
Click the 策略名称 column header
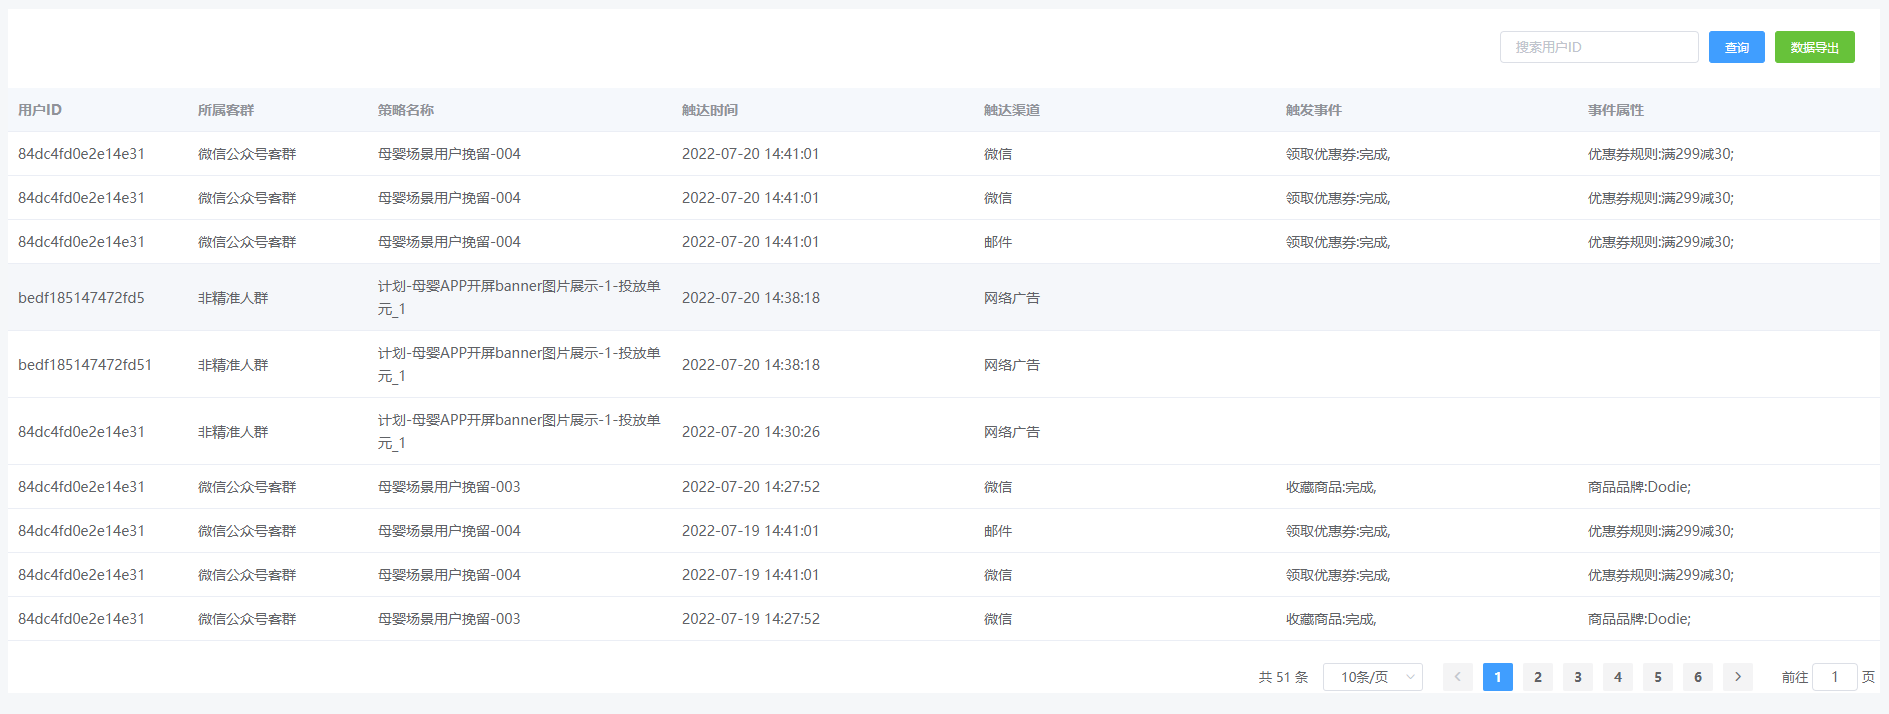[x=406, y=110]
